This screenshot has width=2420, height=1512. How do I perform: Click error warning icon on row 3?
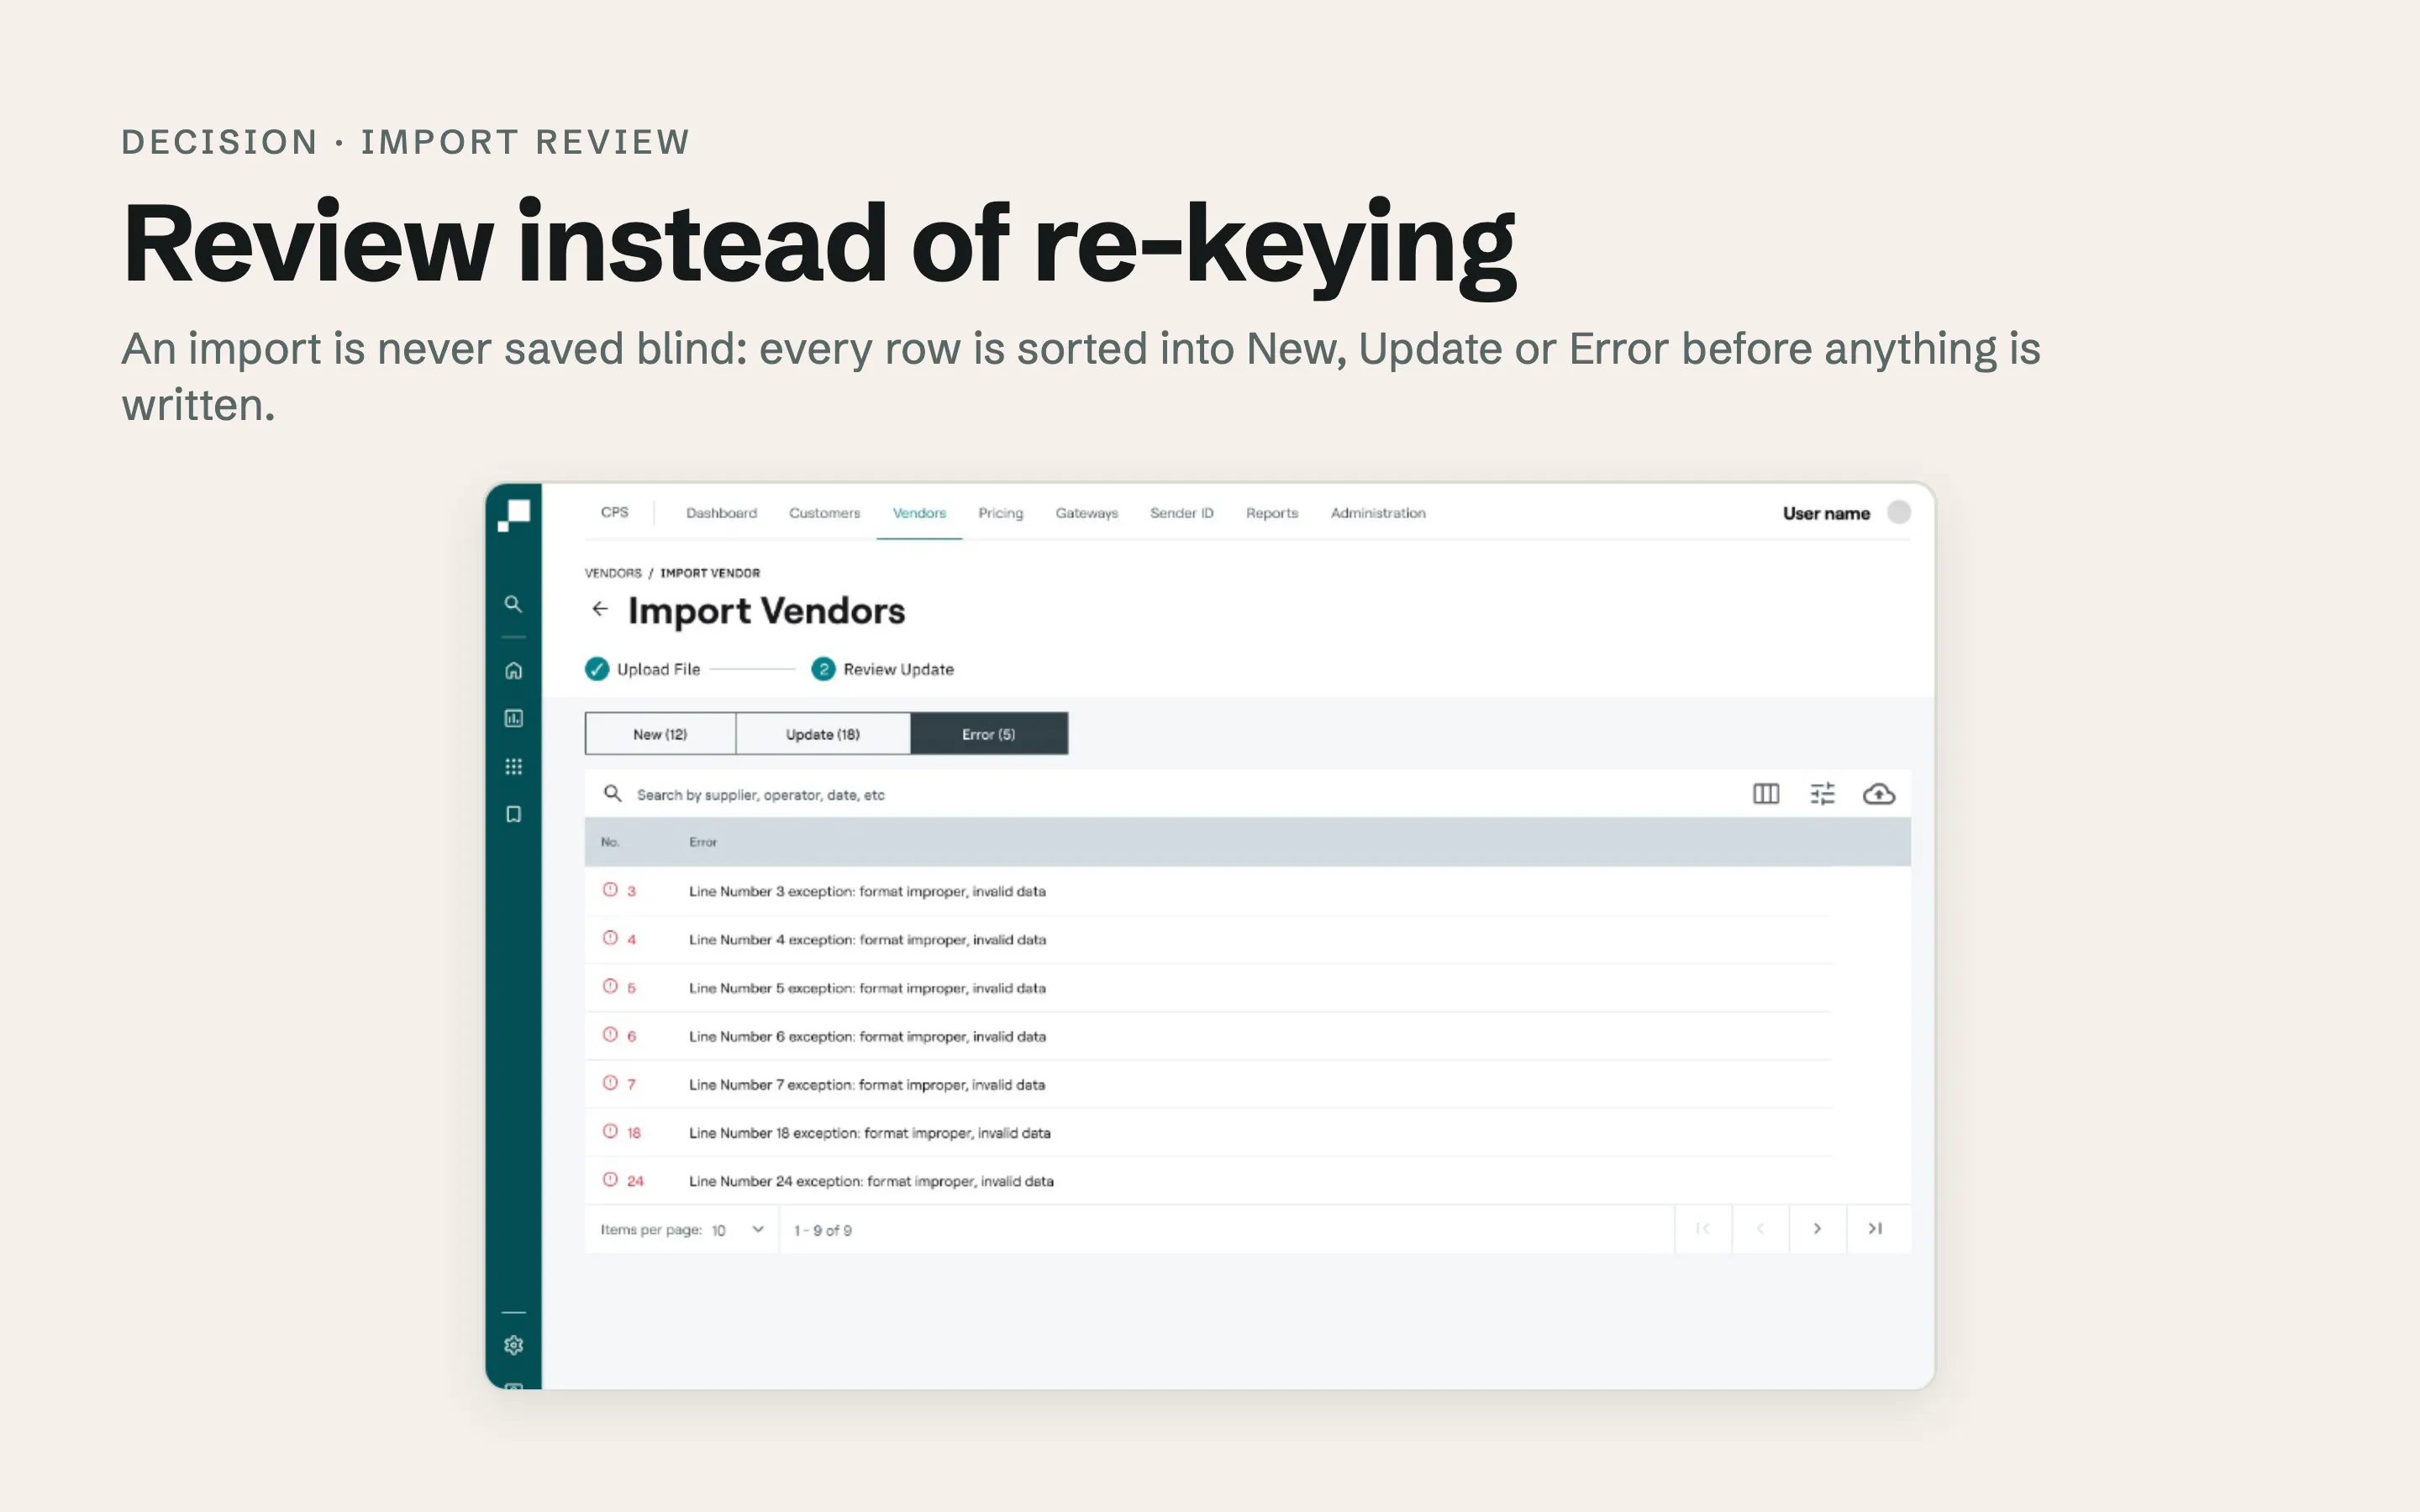coord(610,889)
